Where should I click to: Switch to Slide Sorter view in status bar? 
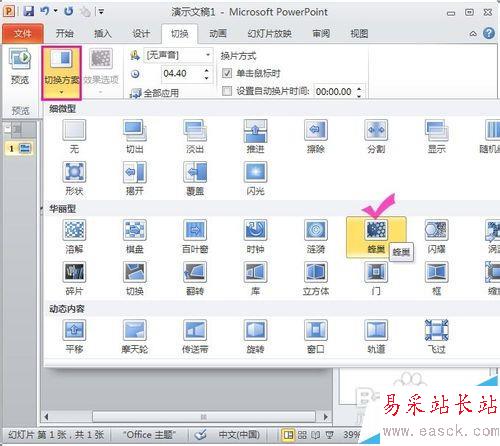[x=302, y=435]
